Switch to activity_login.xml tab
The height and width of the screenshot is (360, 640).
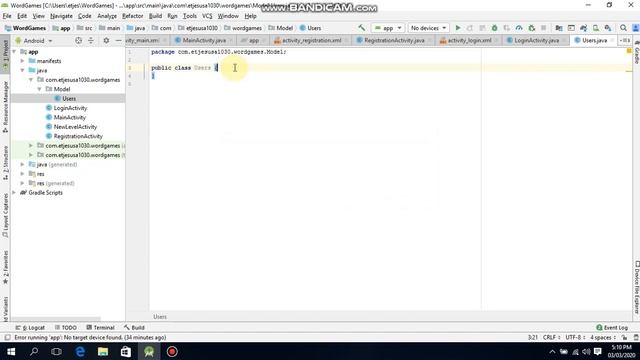(469, 40)
